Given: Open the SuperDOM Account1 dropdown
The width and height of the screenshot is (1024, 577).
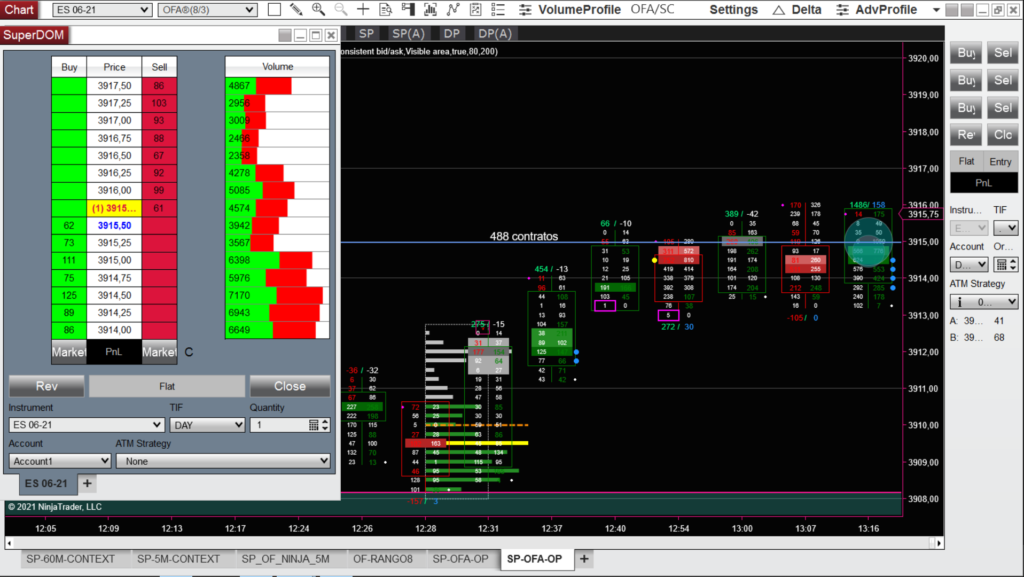Looking at the screenshot, I should (x=60, y=461).
